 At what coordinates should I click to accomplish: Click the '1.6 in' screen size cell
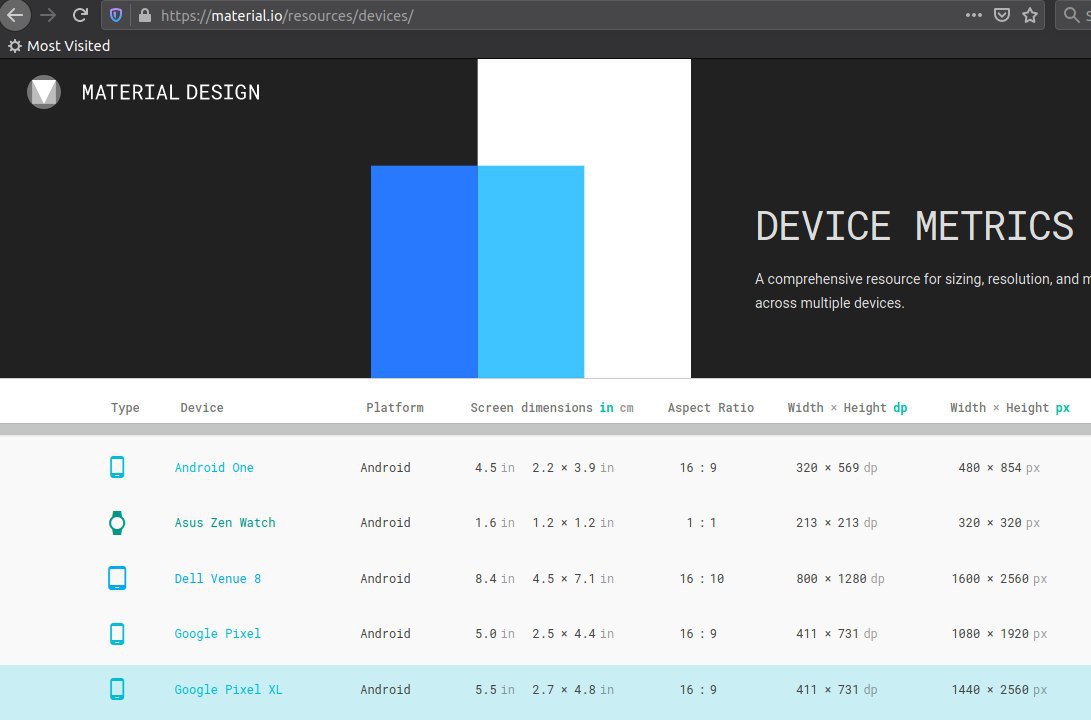point(495,522)
